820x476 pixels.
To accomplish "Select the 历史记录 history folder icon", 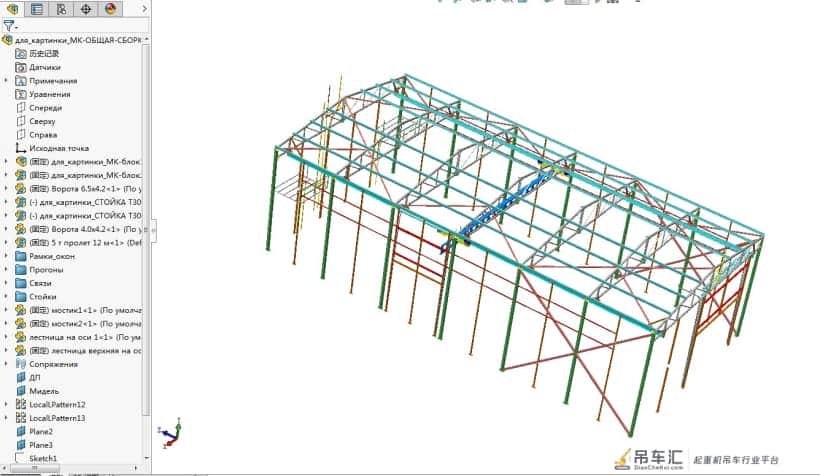I will pyautogui.click(x=21, y=53).
